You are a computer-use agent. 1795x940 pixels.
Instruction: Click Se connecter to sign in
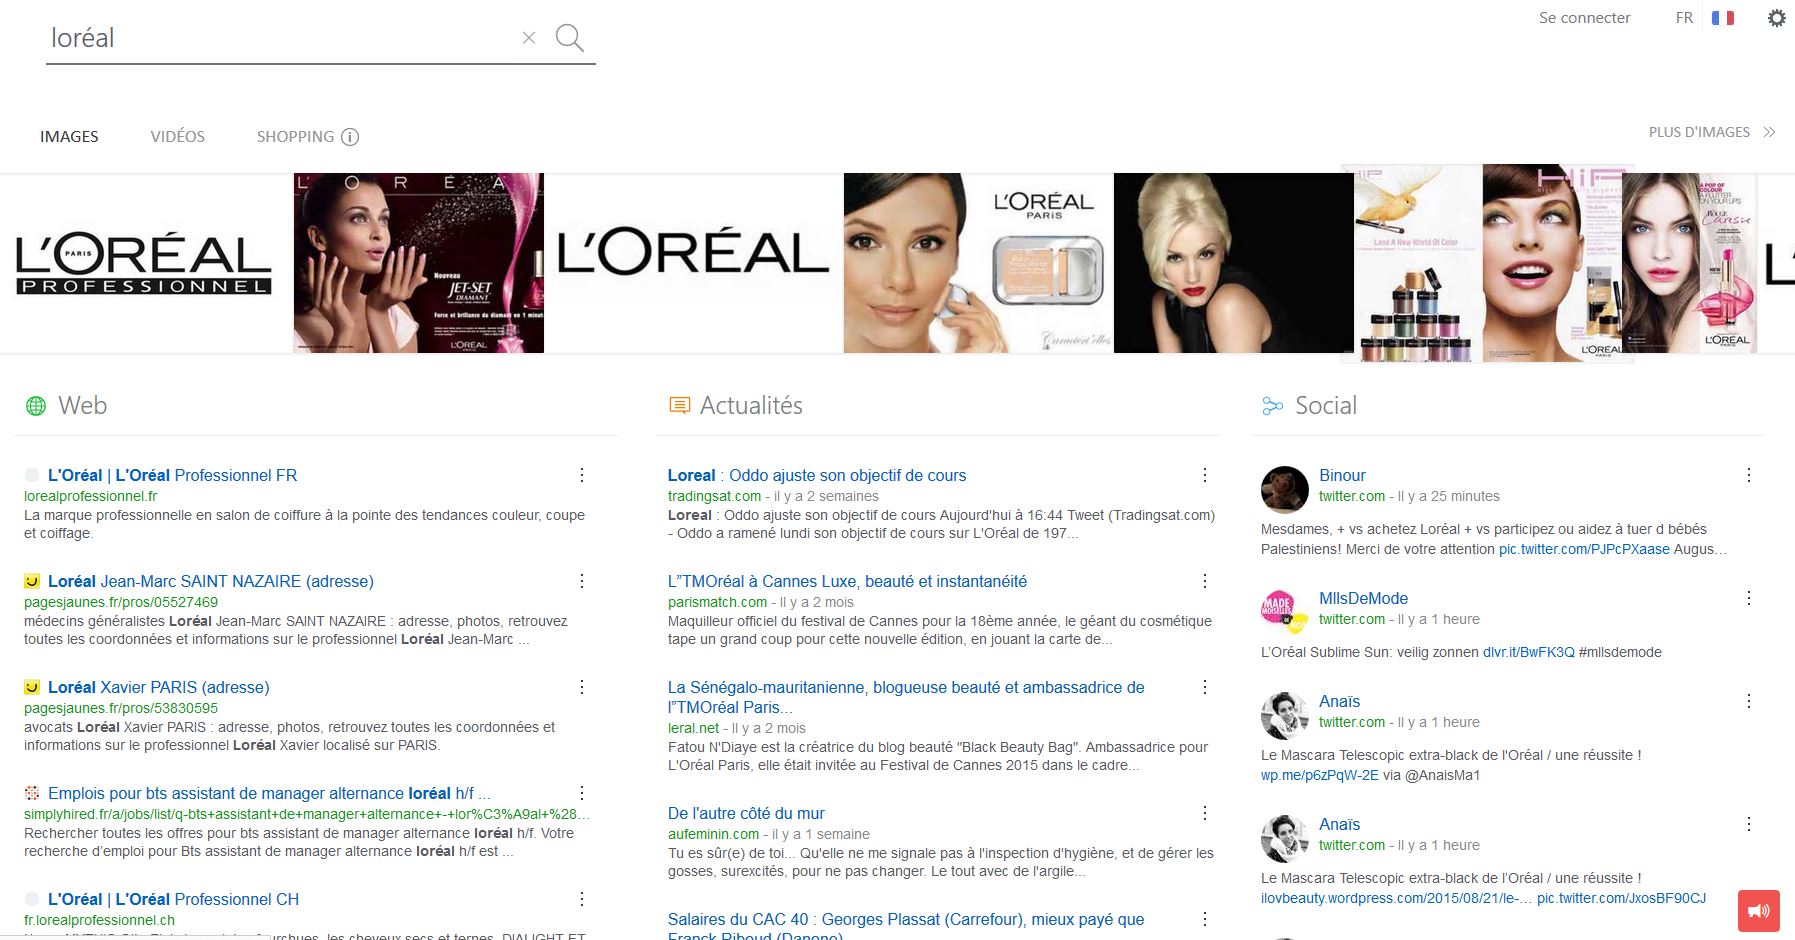coord(1584,18)
